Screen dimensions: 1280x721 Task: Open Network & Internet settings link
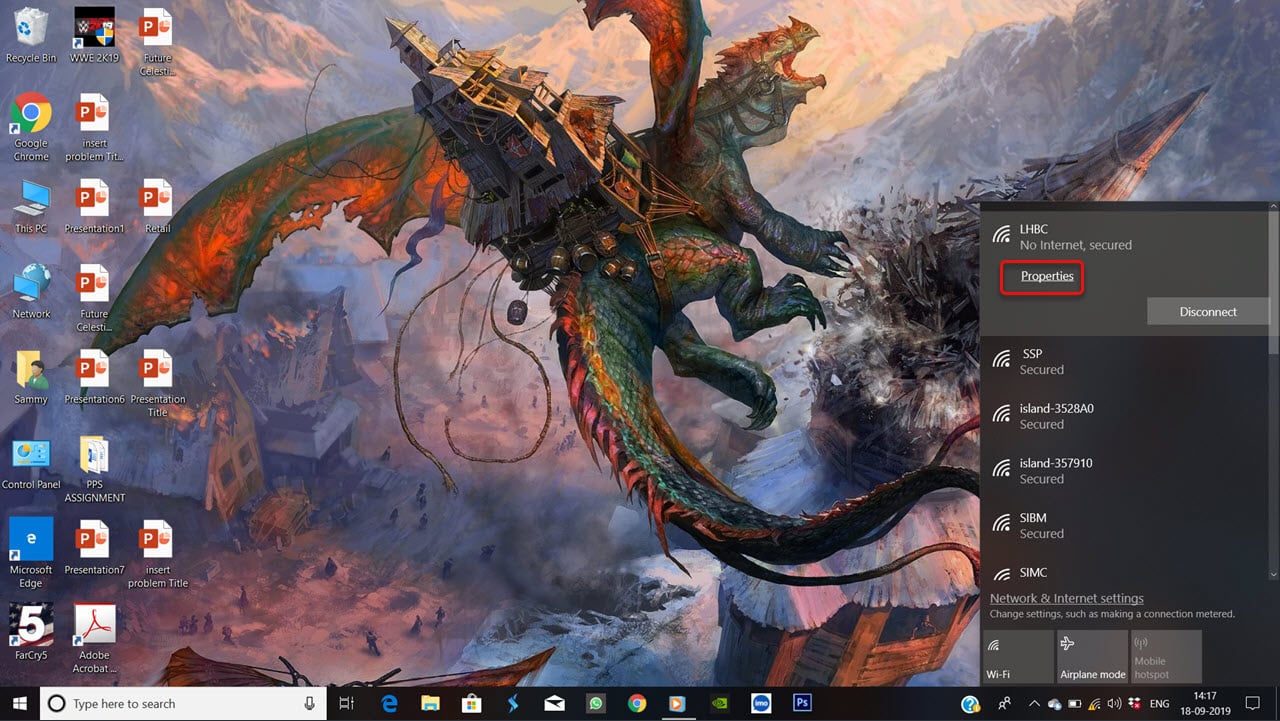1066,598
